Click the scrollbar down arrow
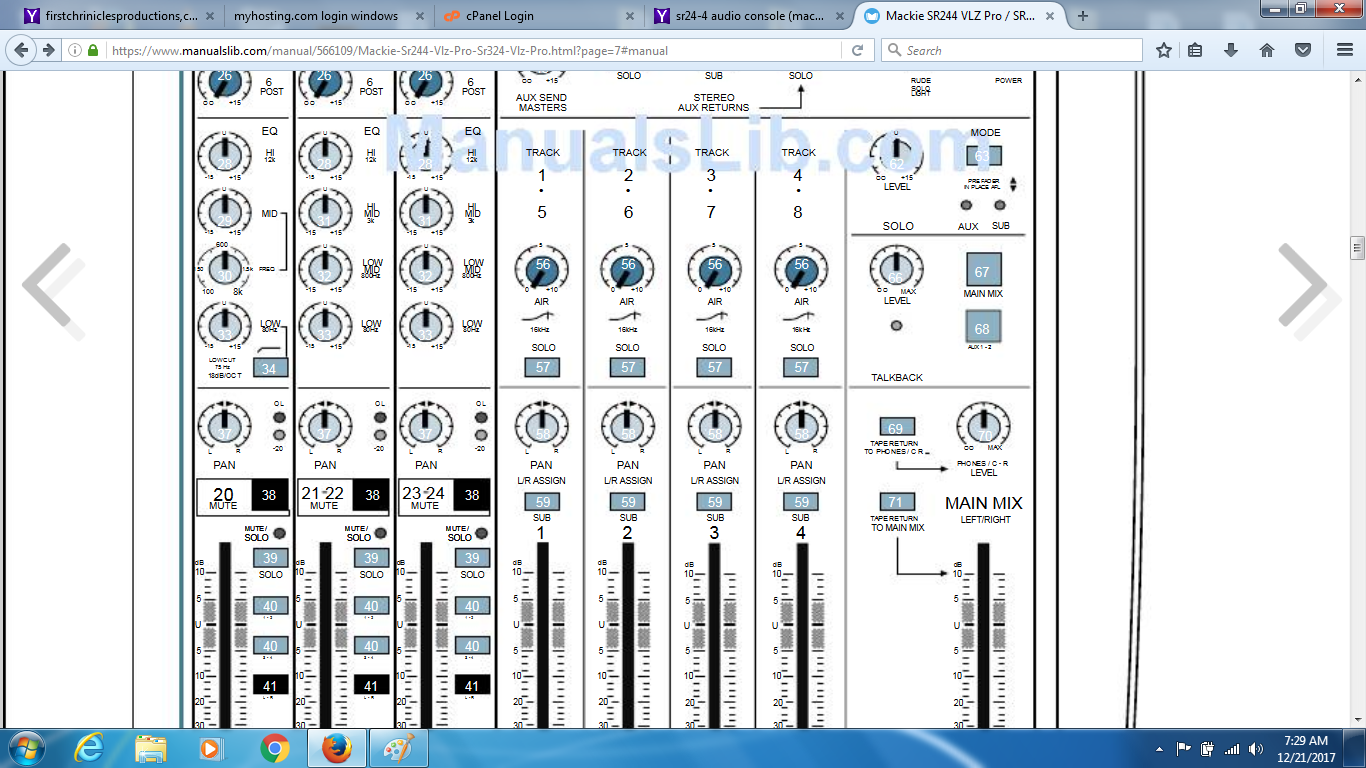 [x=1357, y=721]
